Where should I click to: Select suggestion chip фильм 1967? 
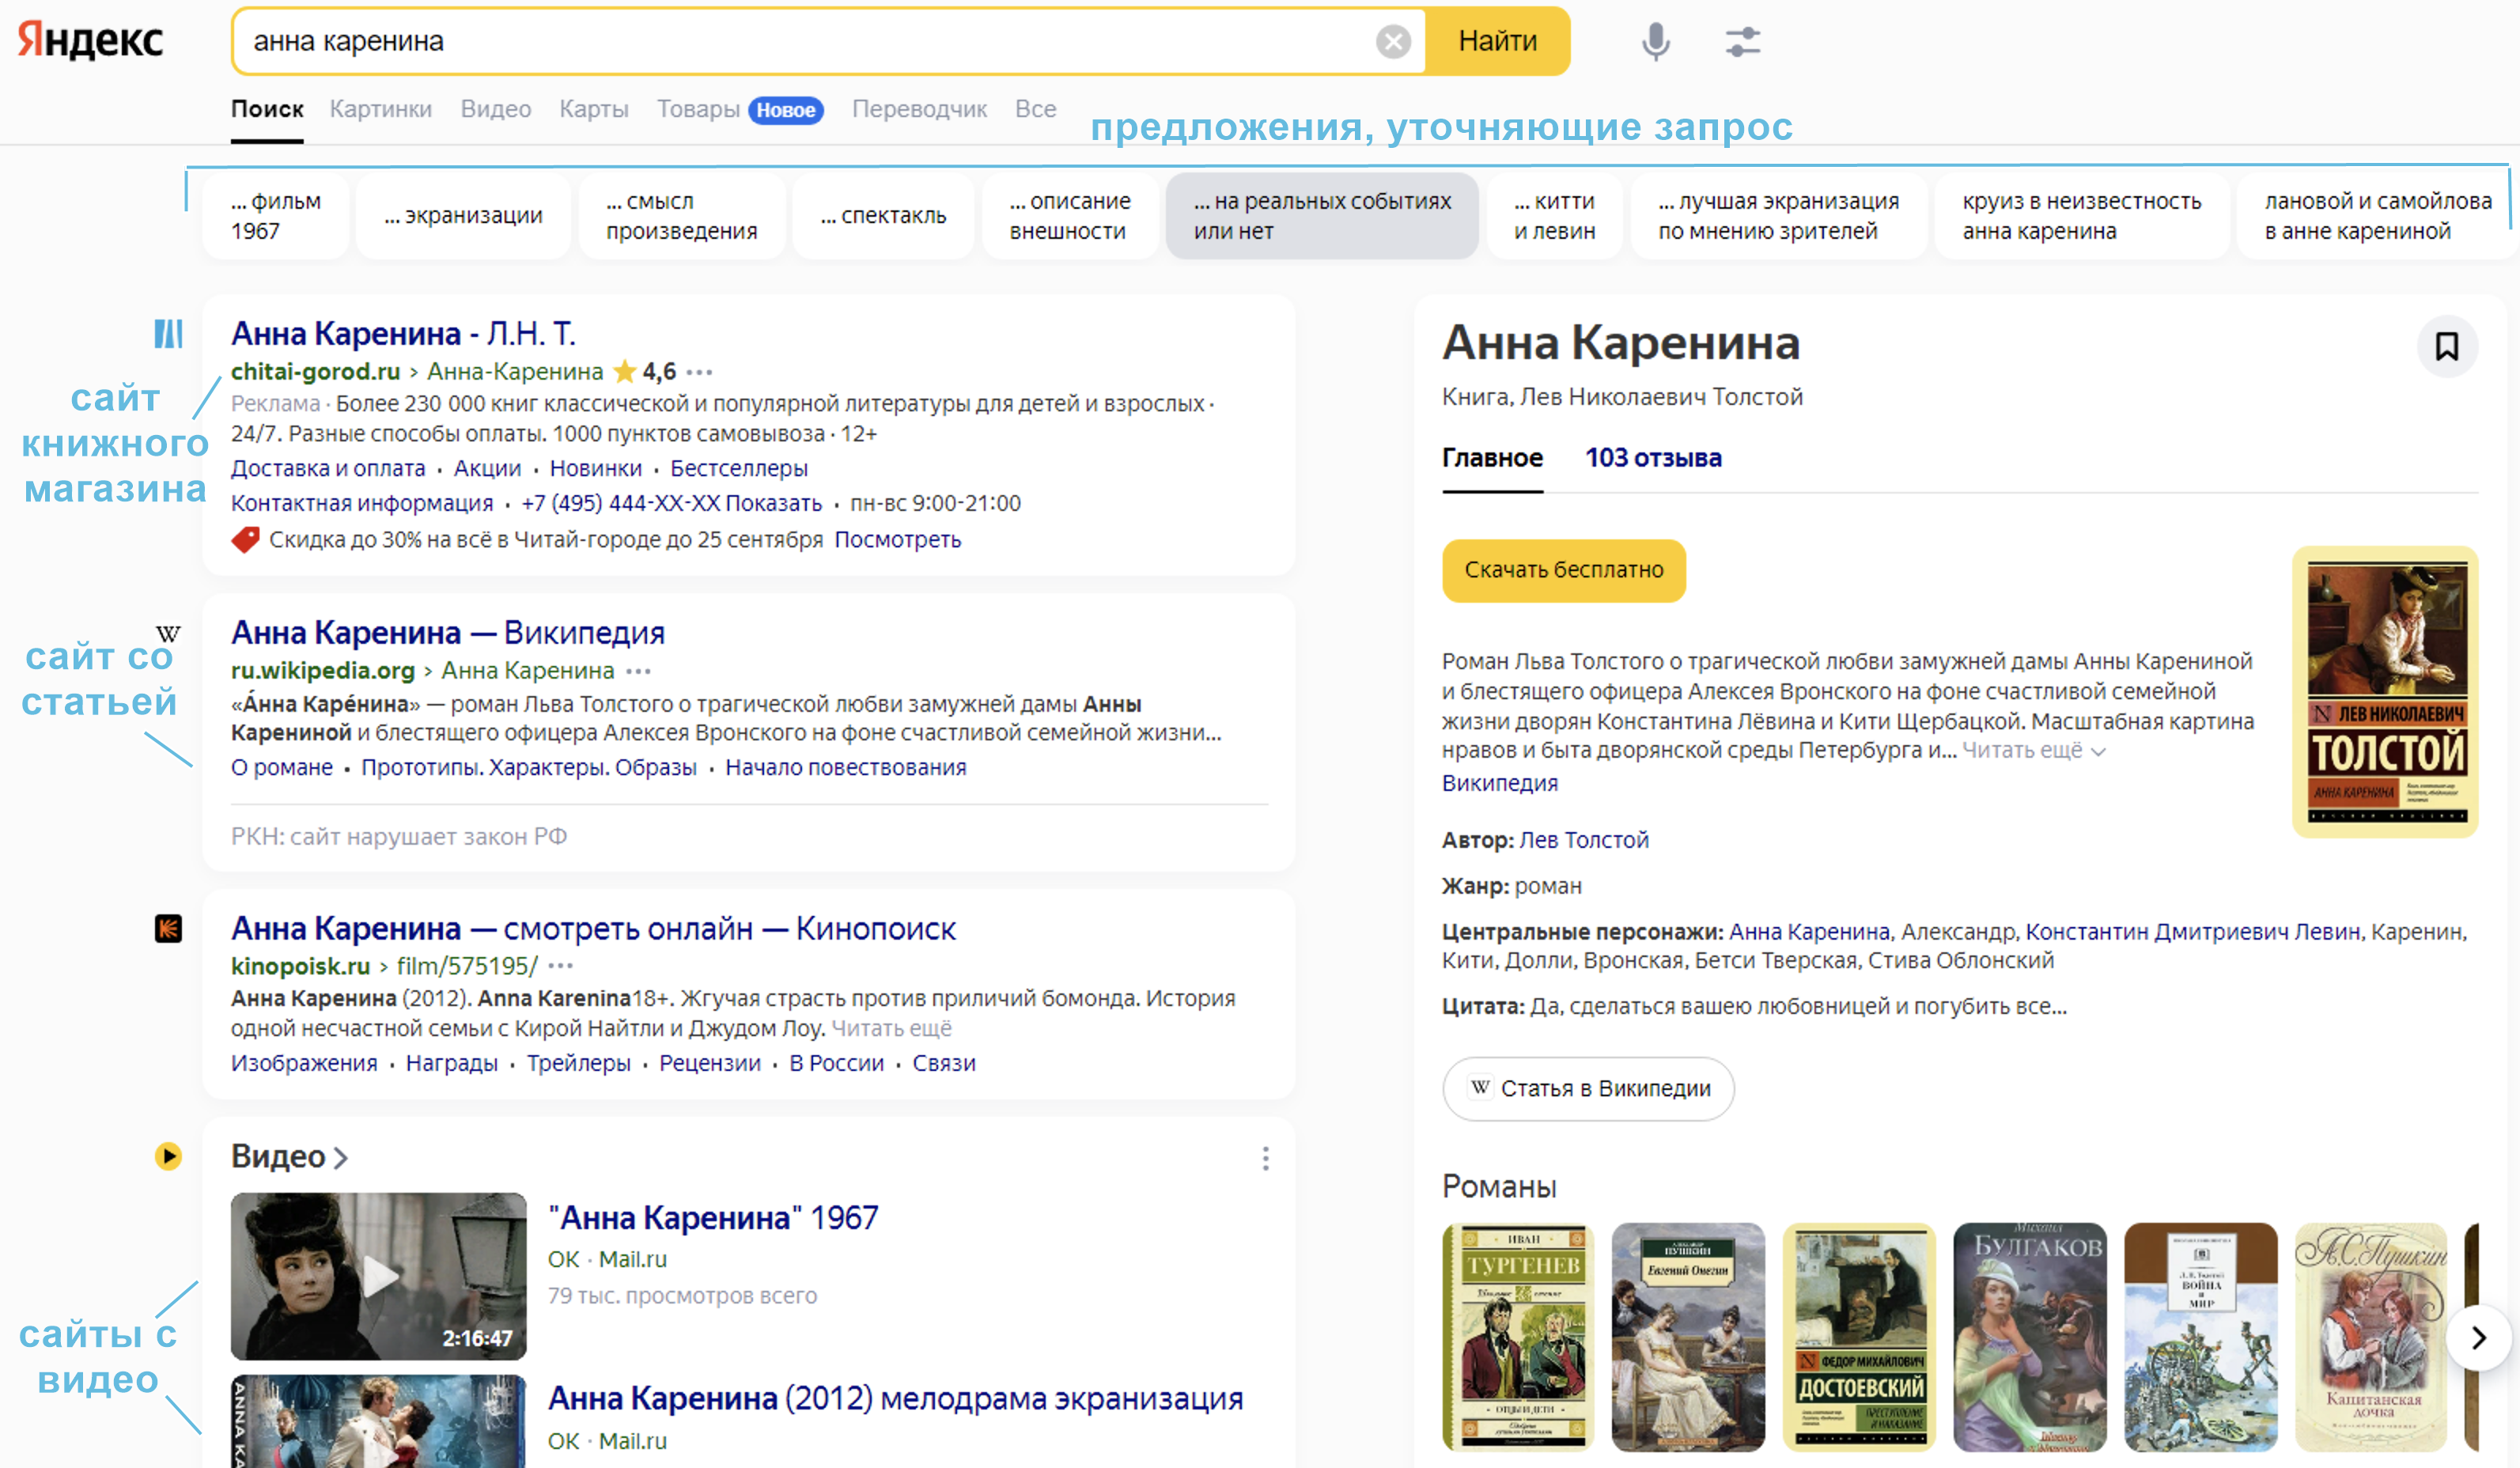tap(276, 216)
